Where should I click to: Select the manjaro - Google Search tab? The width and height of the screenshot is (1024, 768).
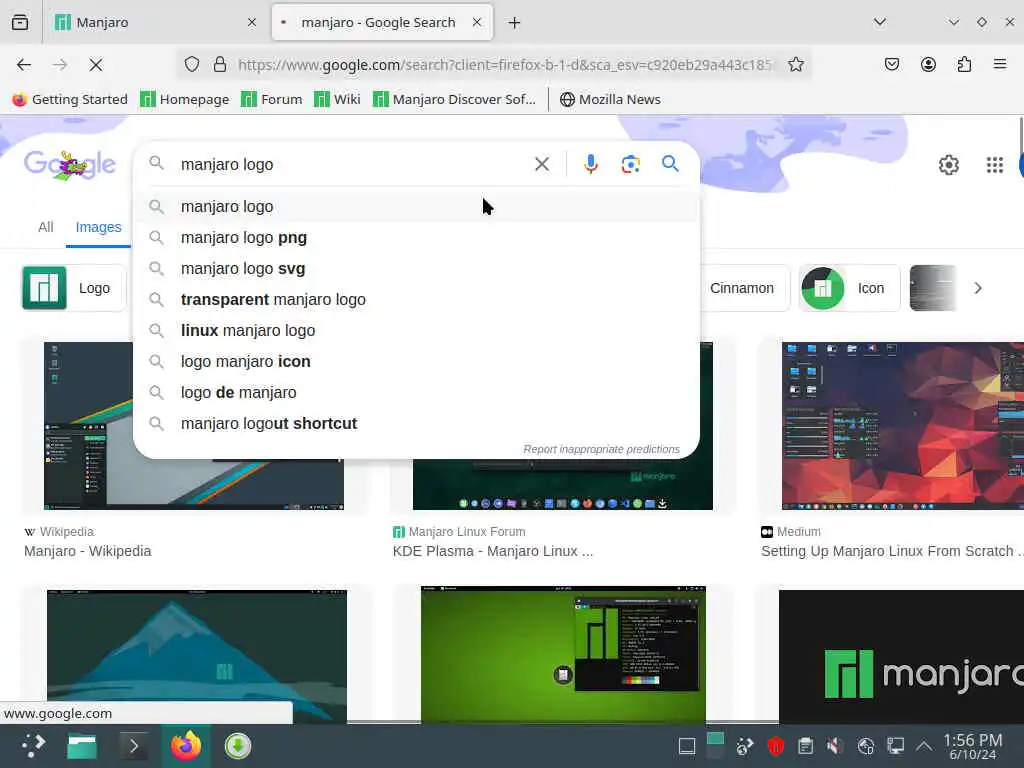[x=382, y=22]
